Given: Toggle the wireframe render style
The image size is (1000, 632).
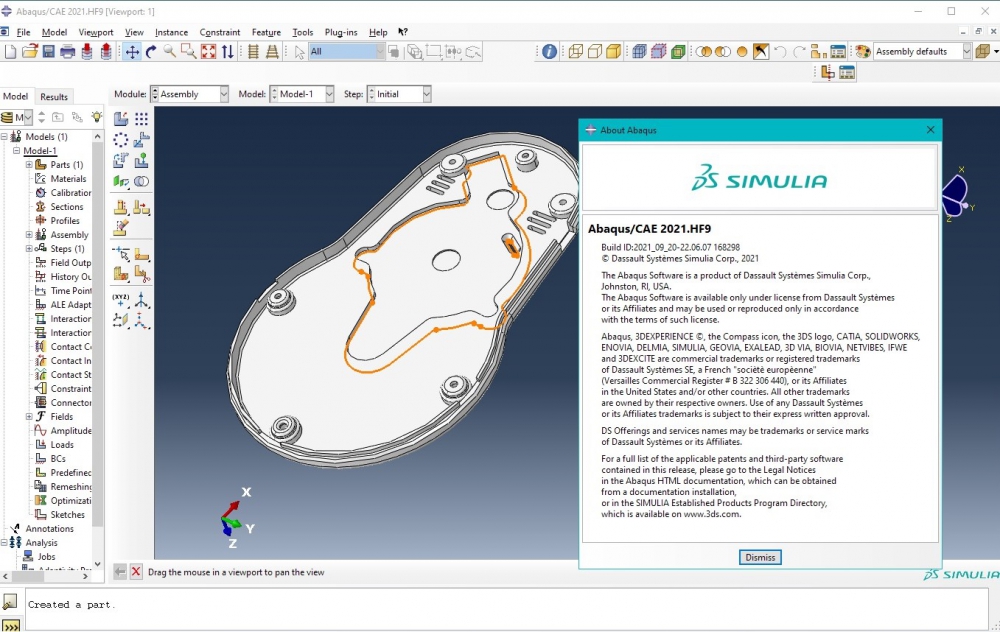Looking at the screenshot, I should click(575, 51).
